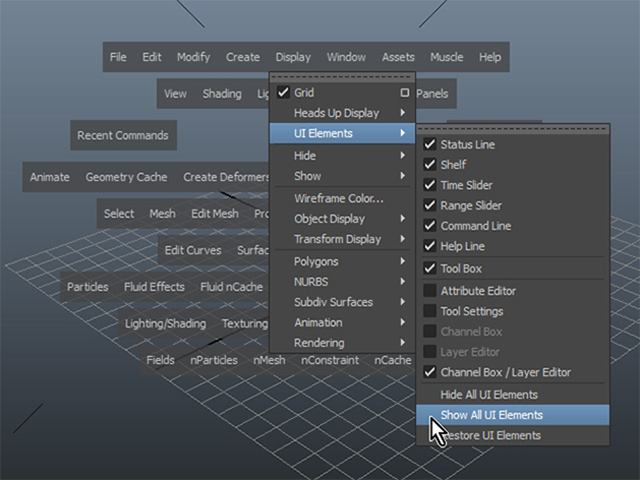Open the Mesh menu

tap(162, 213)
